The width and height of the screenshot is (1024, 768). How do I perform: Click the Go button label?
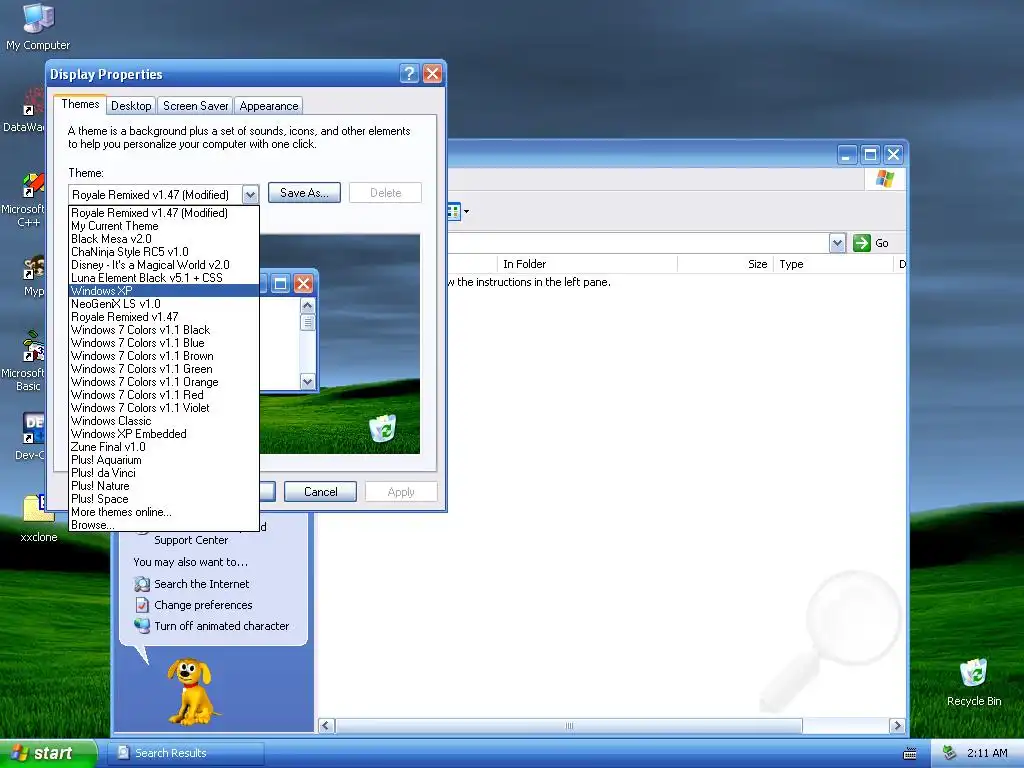[882, 243]
